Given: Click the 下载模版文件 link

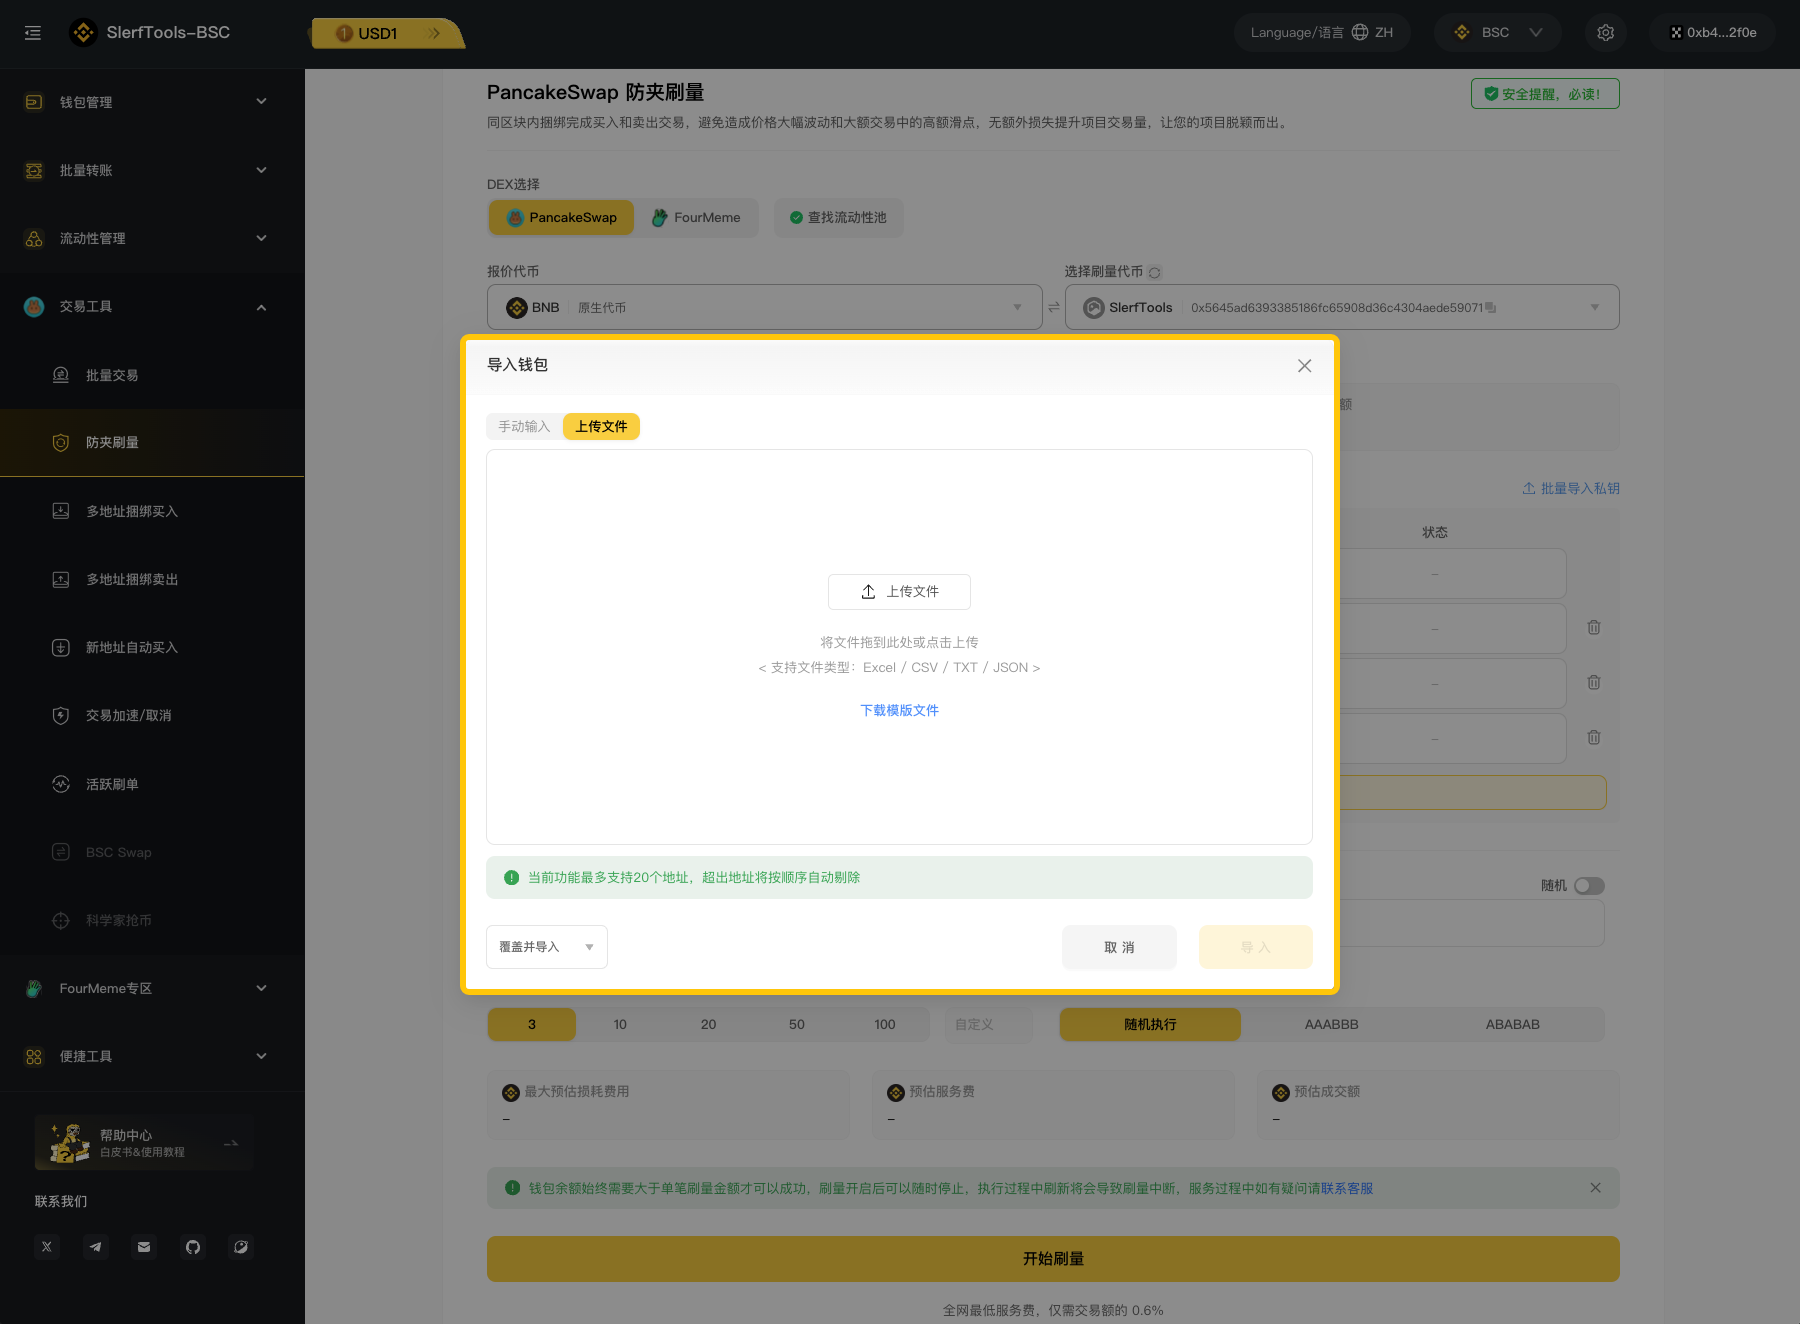Looking at the screenshot, I should (x=899, y=711).
